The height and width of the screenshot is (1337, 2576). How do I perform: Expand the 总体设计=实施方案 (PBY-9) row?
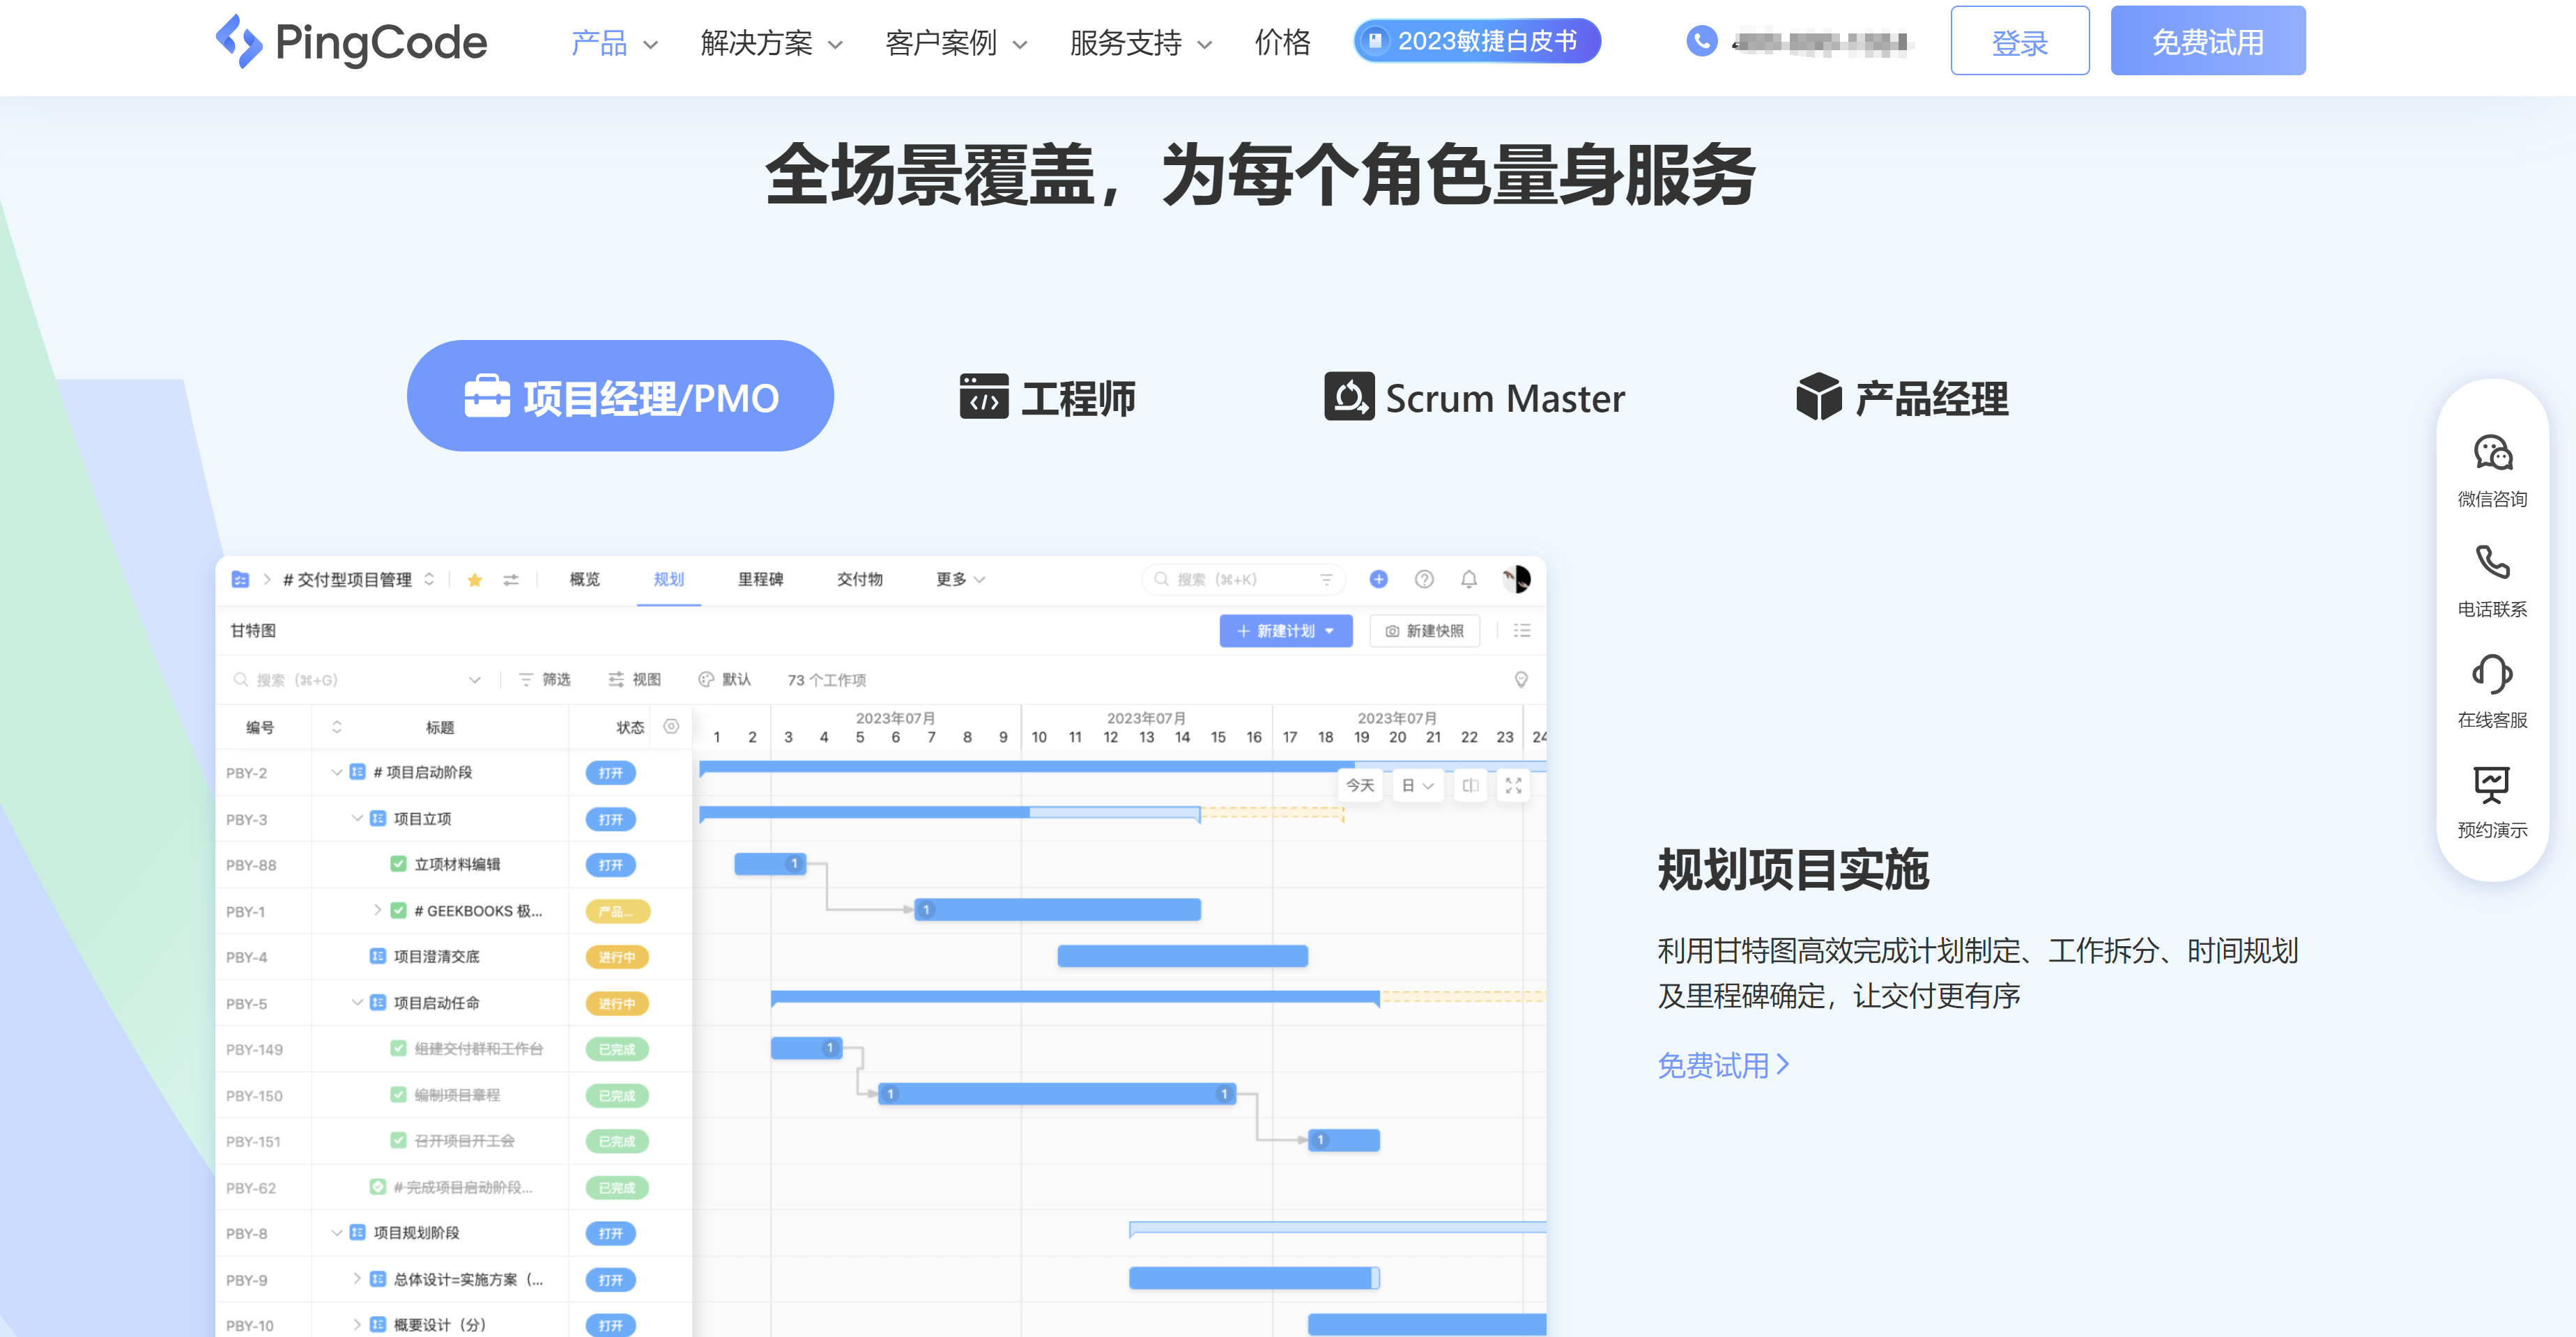pos(356,1280)
